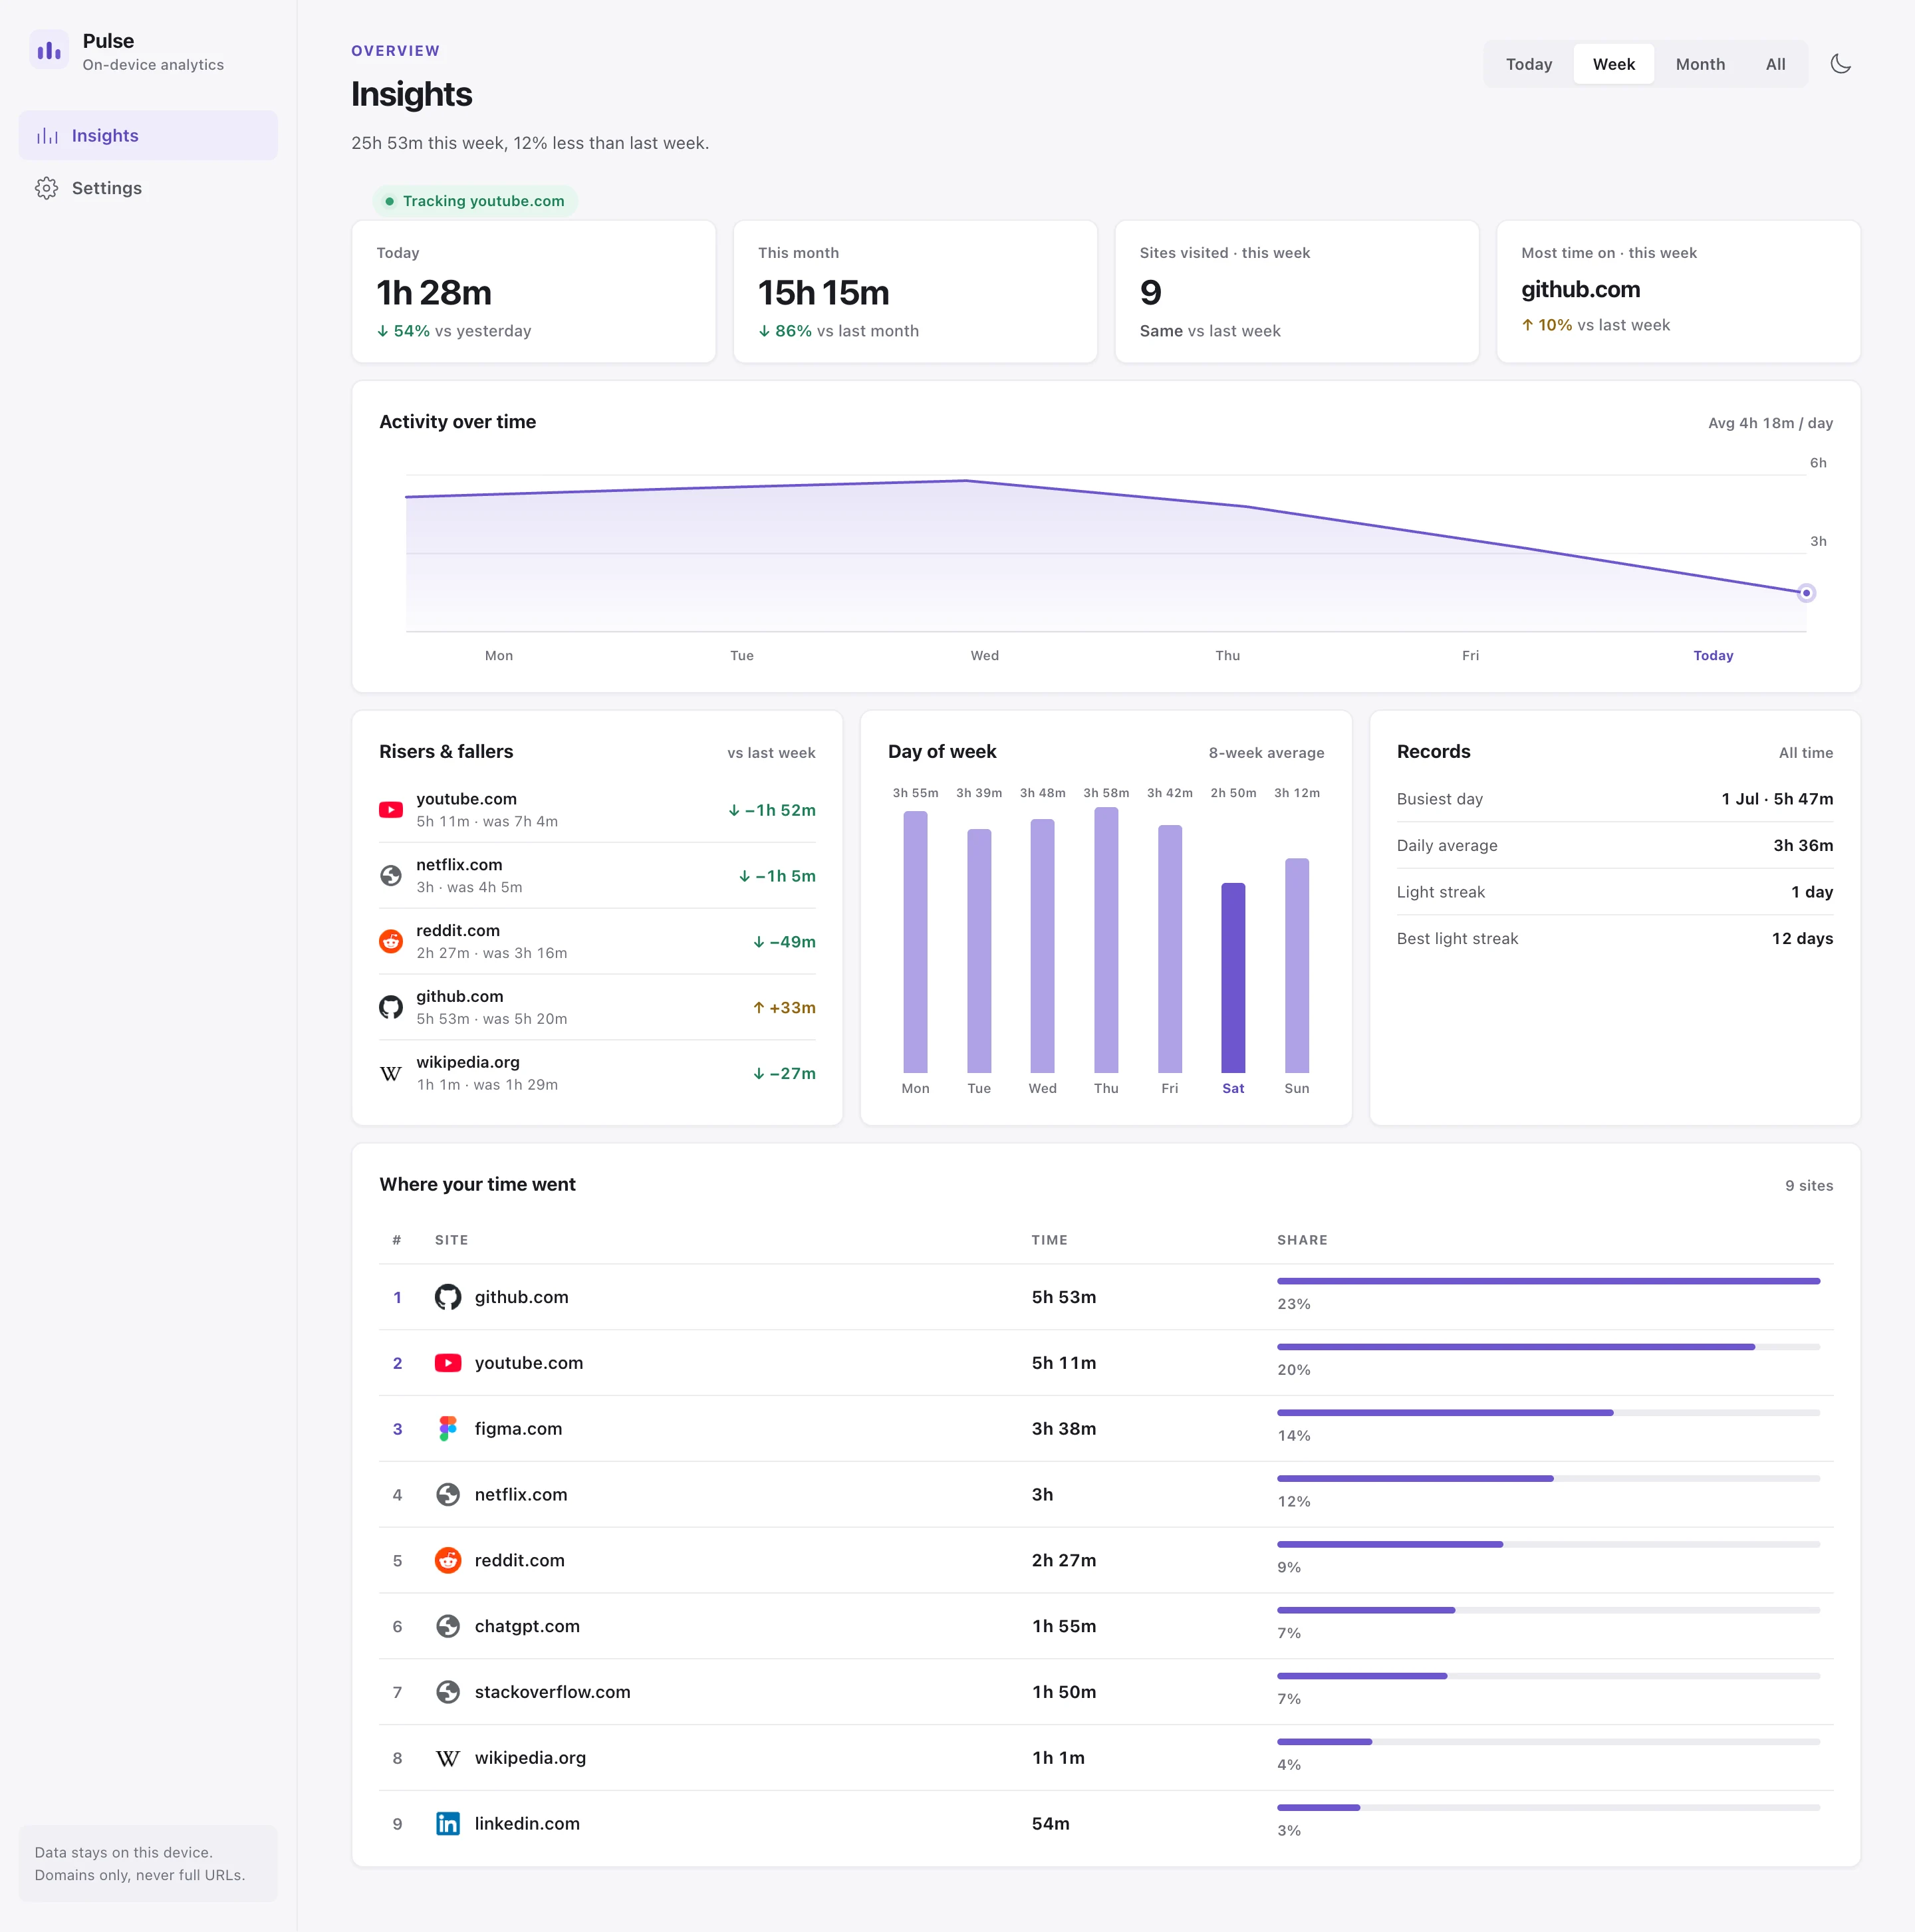
Task: Click green dot in Tracking youtube.com badge
Action: point(390,201)
